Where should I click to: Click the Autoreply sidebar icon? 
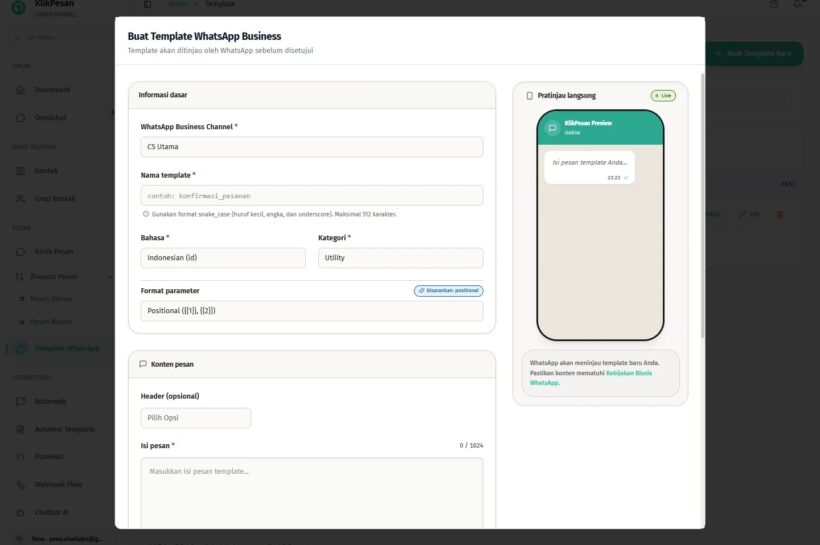coord(21,402)
